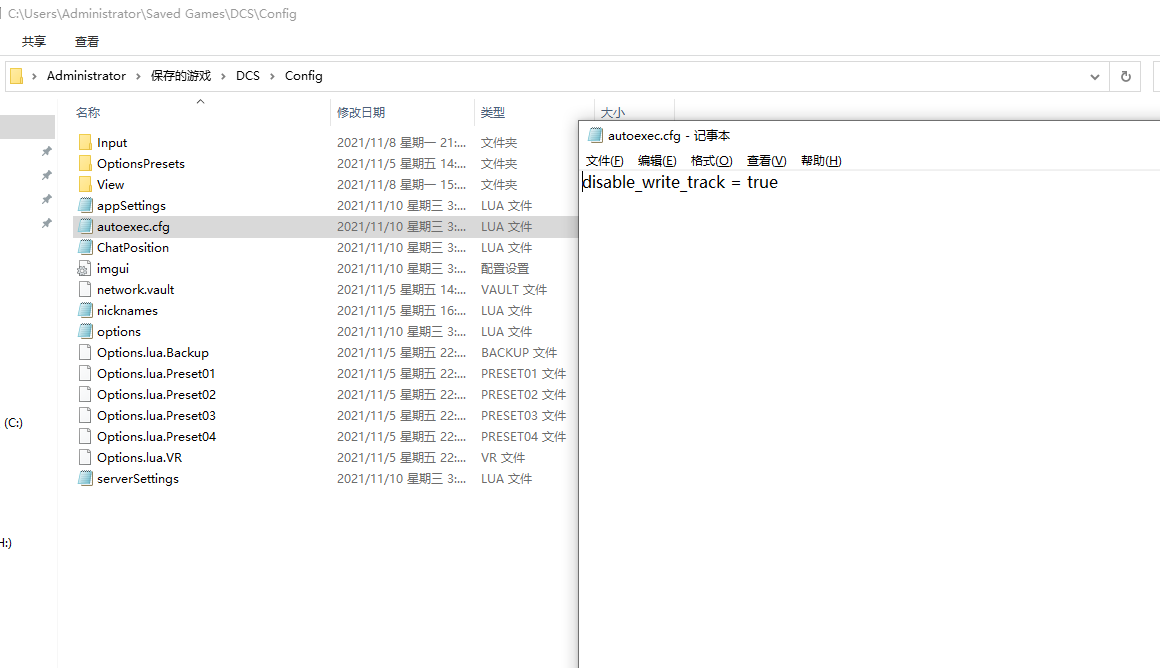Open the address bar history dropdown
Viewport: 1160px width, 668px height.
1094,76
